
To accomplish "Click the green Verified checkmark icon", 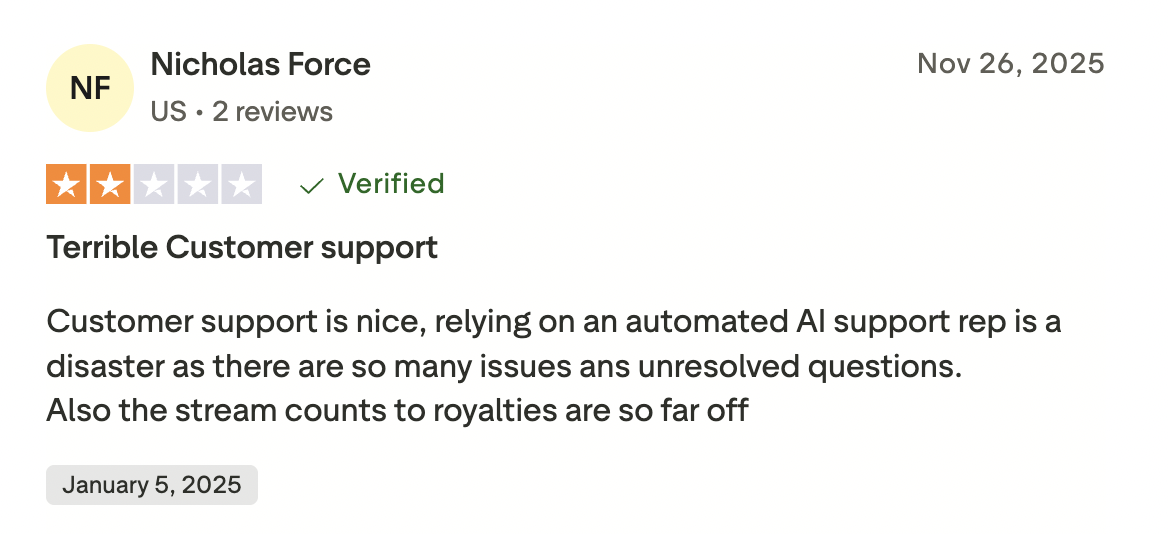I will 312,186.
